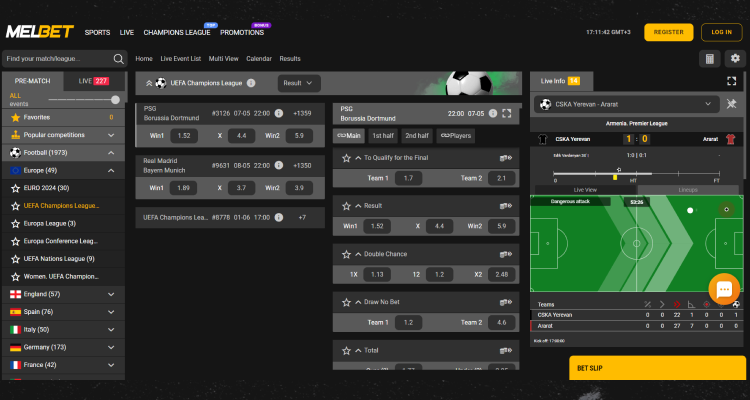
Task: Favorite the EURO 2024 league star
Action: tap(15, 189)
